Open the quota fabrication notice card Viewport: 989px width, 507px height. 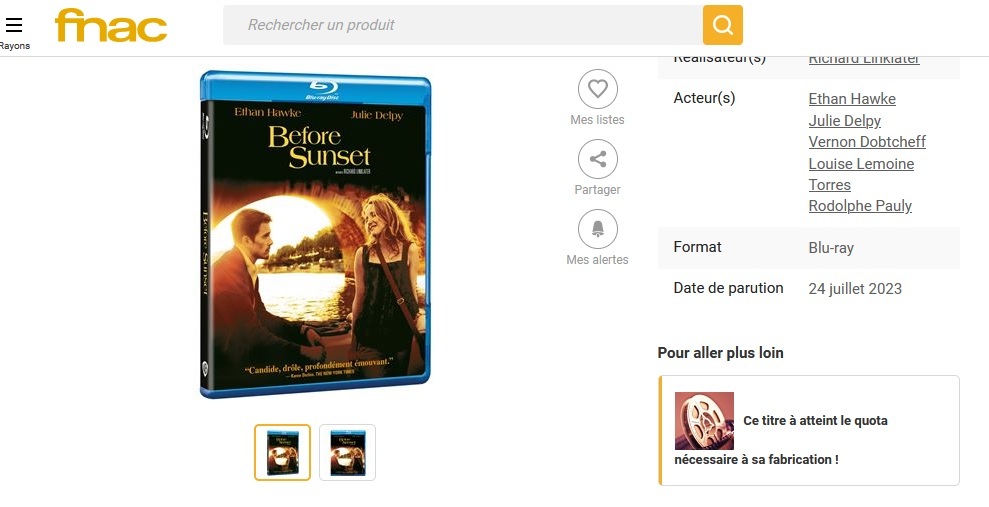tap(809, 431)
